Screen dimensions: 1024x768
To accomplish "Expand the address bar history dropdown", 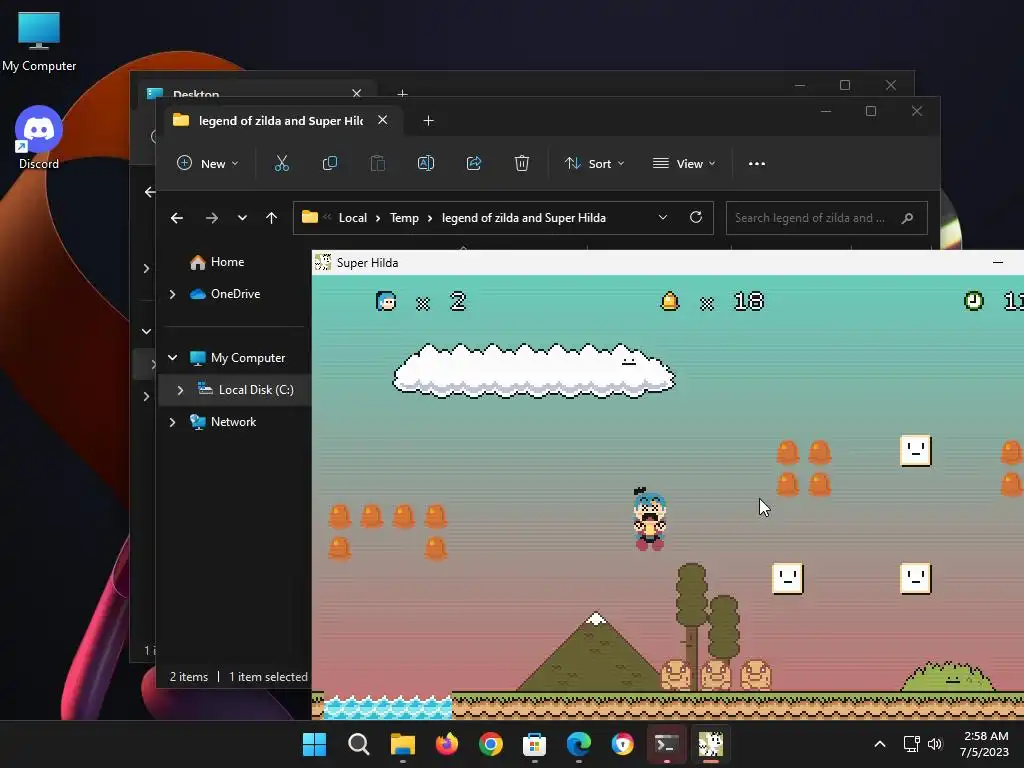I will click(x=663, y=217).
